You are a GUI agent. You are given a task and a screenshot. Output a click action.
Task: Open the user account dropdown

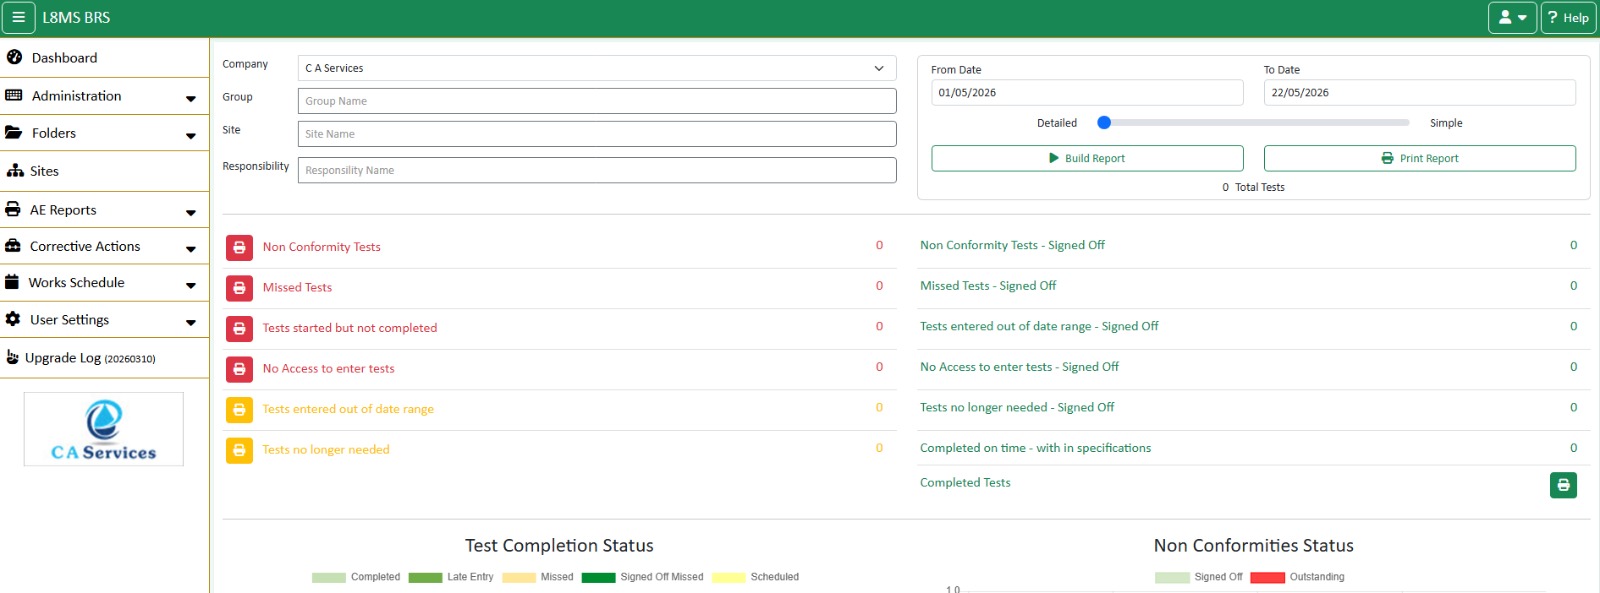tap(1512, 17)
